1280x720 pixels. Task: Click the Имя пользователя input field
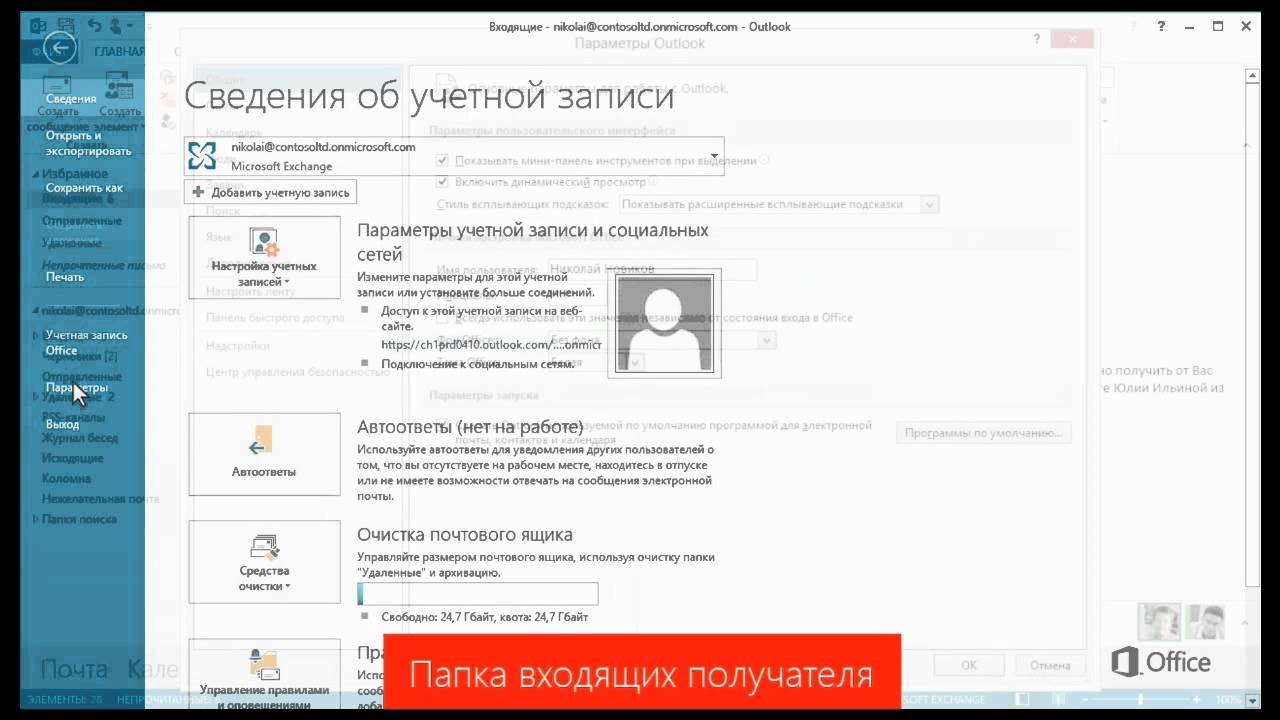[x=652, y=269]
